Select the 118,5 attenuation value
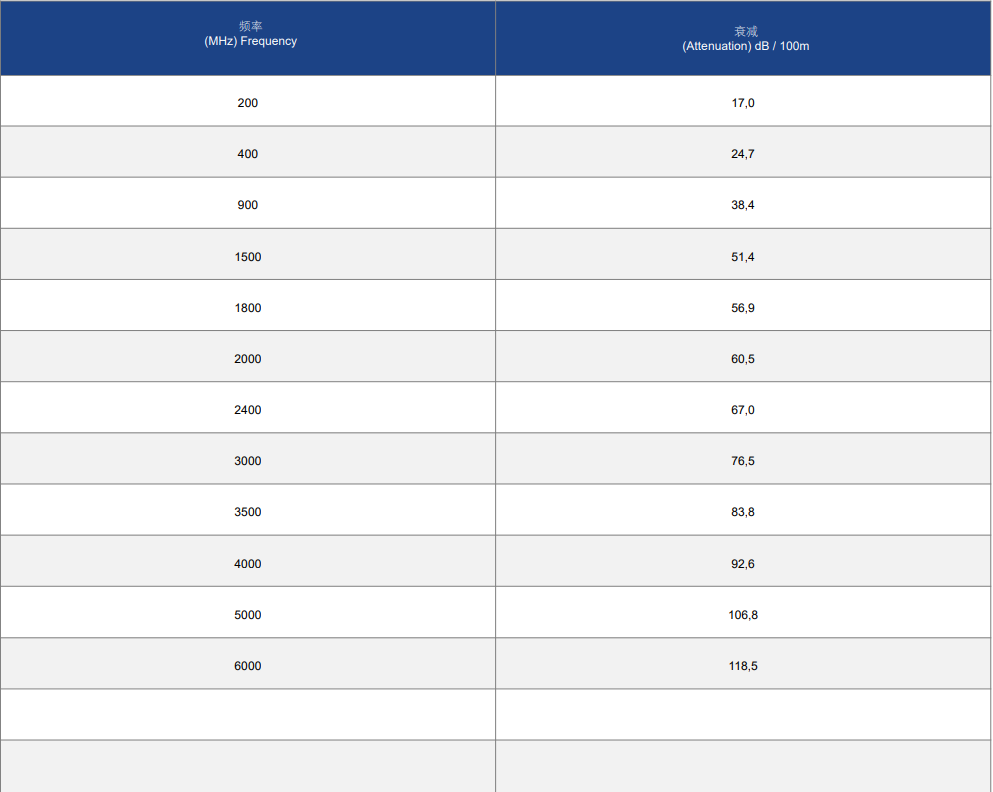 click(743, 665)
